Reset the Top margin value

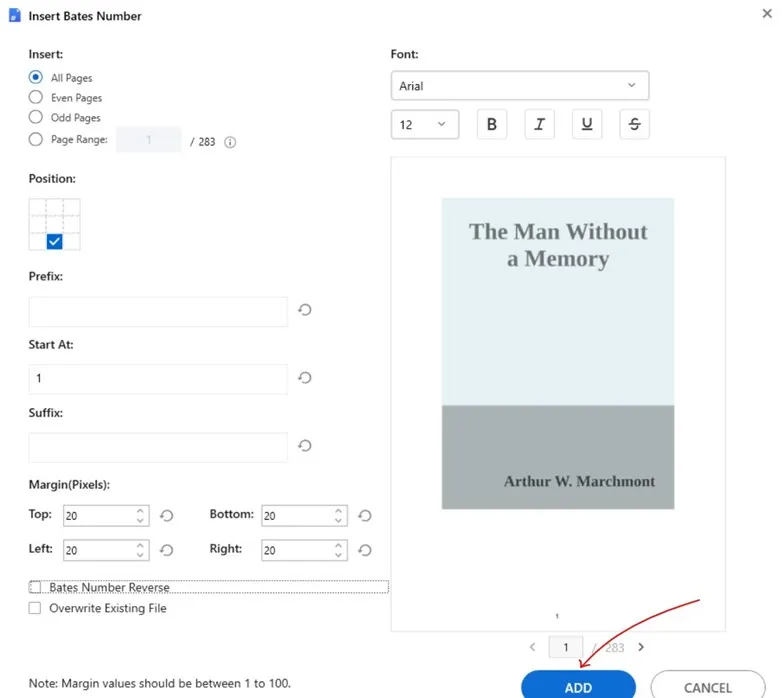click(x=167, y=516)
